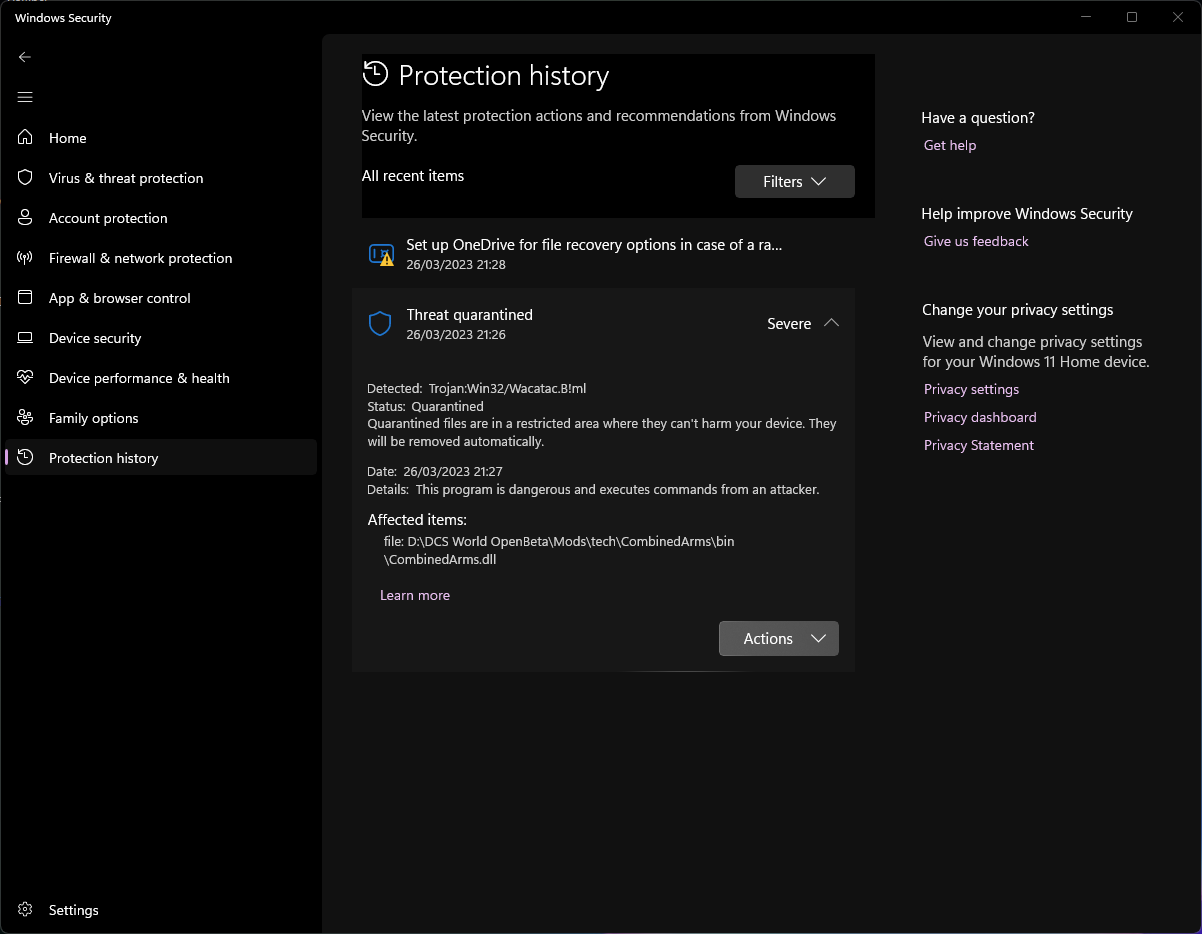Click the Get help link
1202x934 pixels.
click(950, 145)
